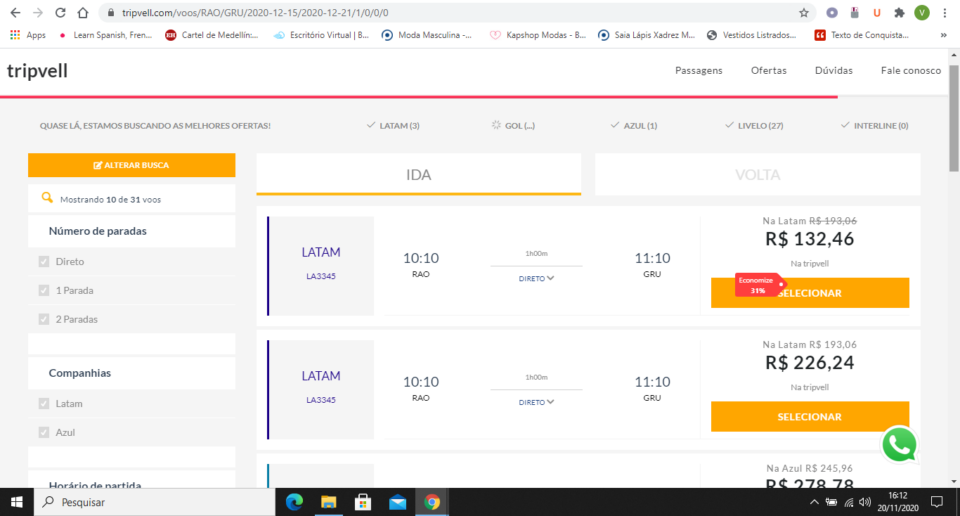Toggle the 1 Parada checkbox
The image size is (960, 516).
coord(44,290)
